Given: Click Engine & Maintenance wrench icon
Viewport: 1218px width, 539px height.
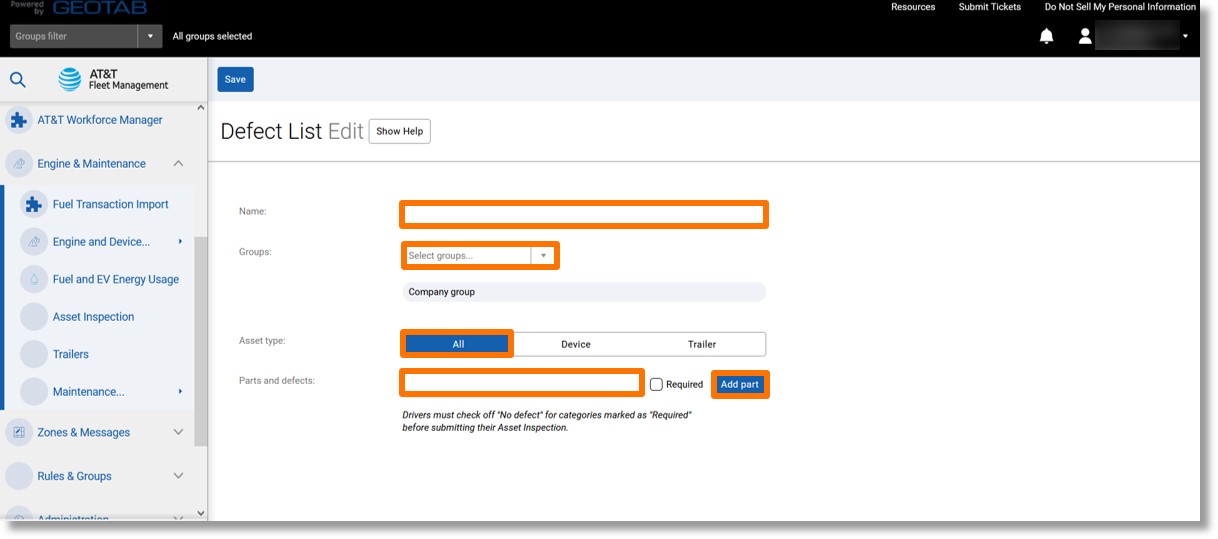Looking at the screenshot, I should click(18, 164).
